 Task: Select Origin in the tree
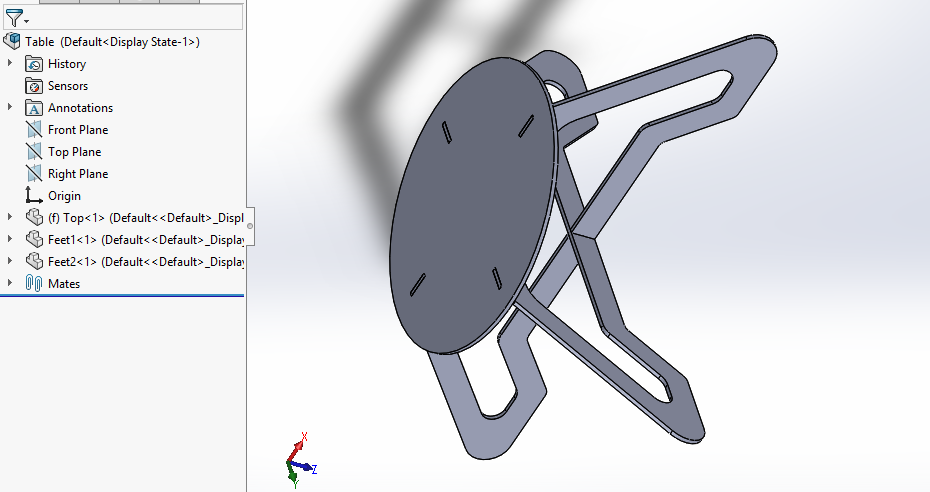[x=64, y=196]
